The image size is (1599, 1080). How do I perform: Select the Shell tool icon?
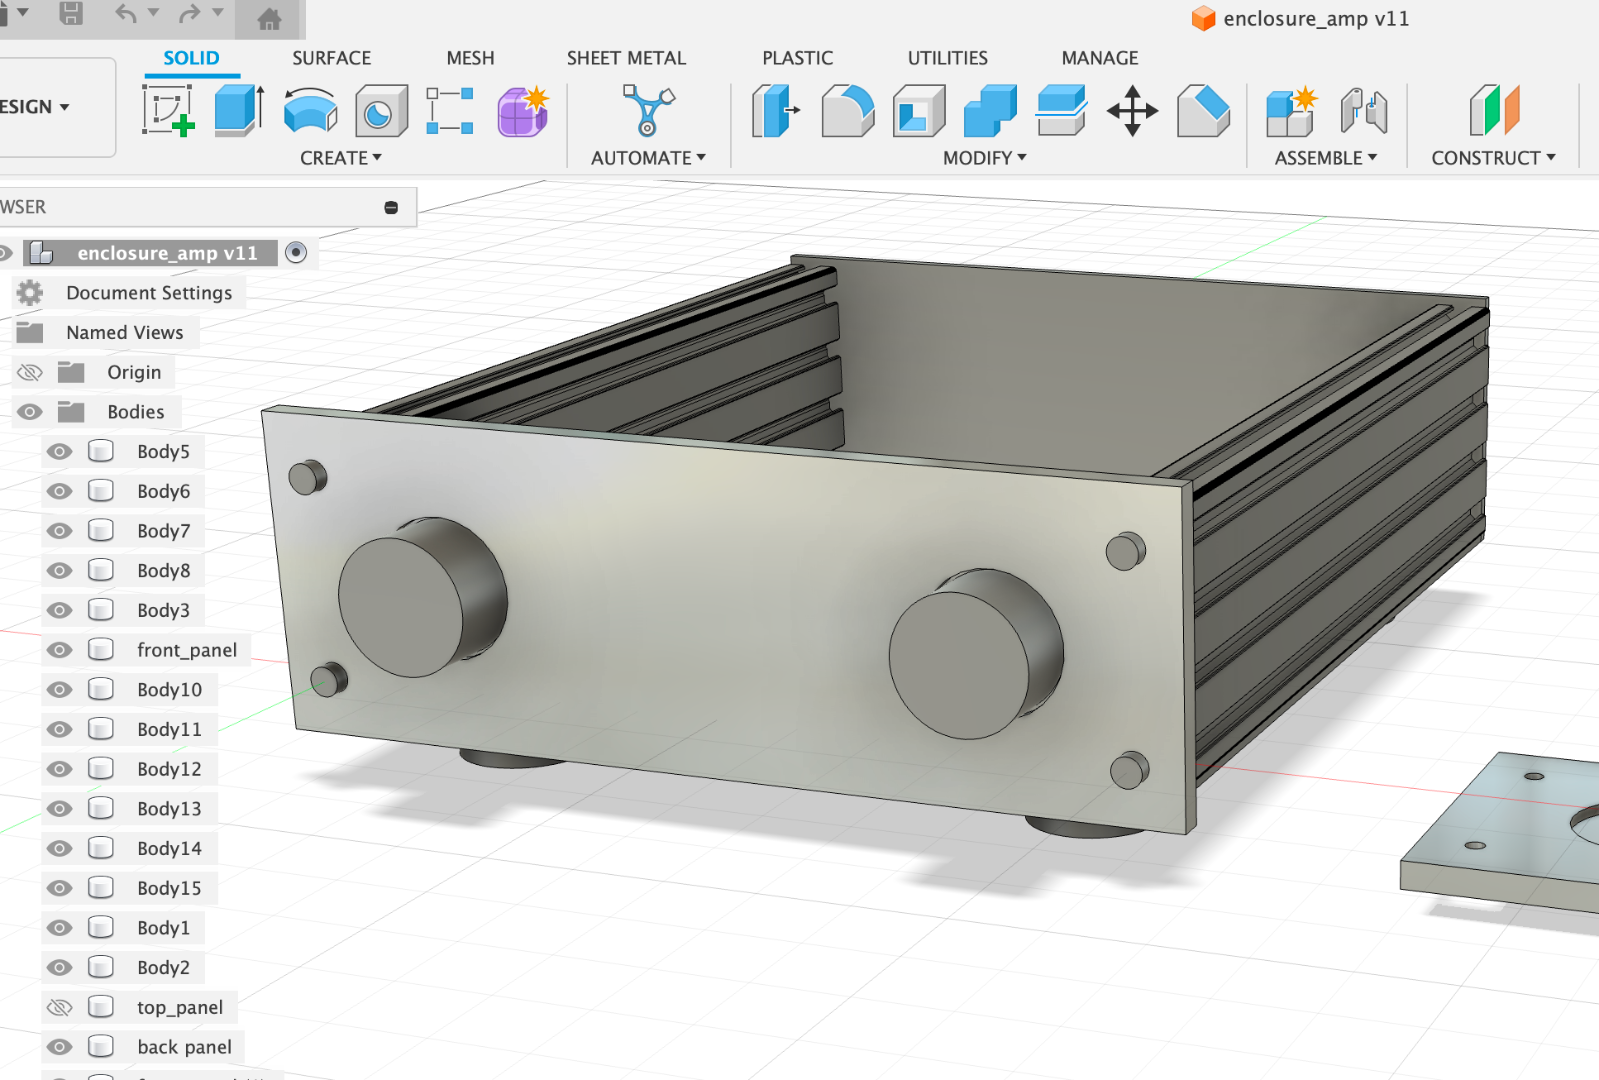coord(919,110)
